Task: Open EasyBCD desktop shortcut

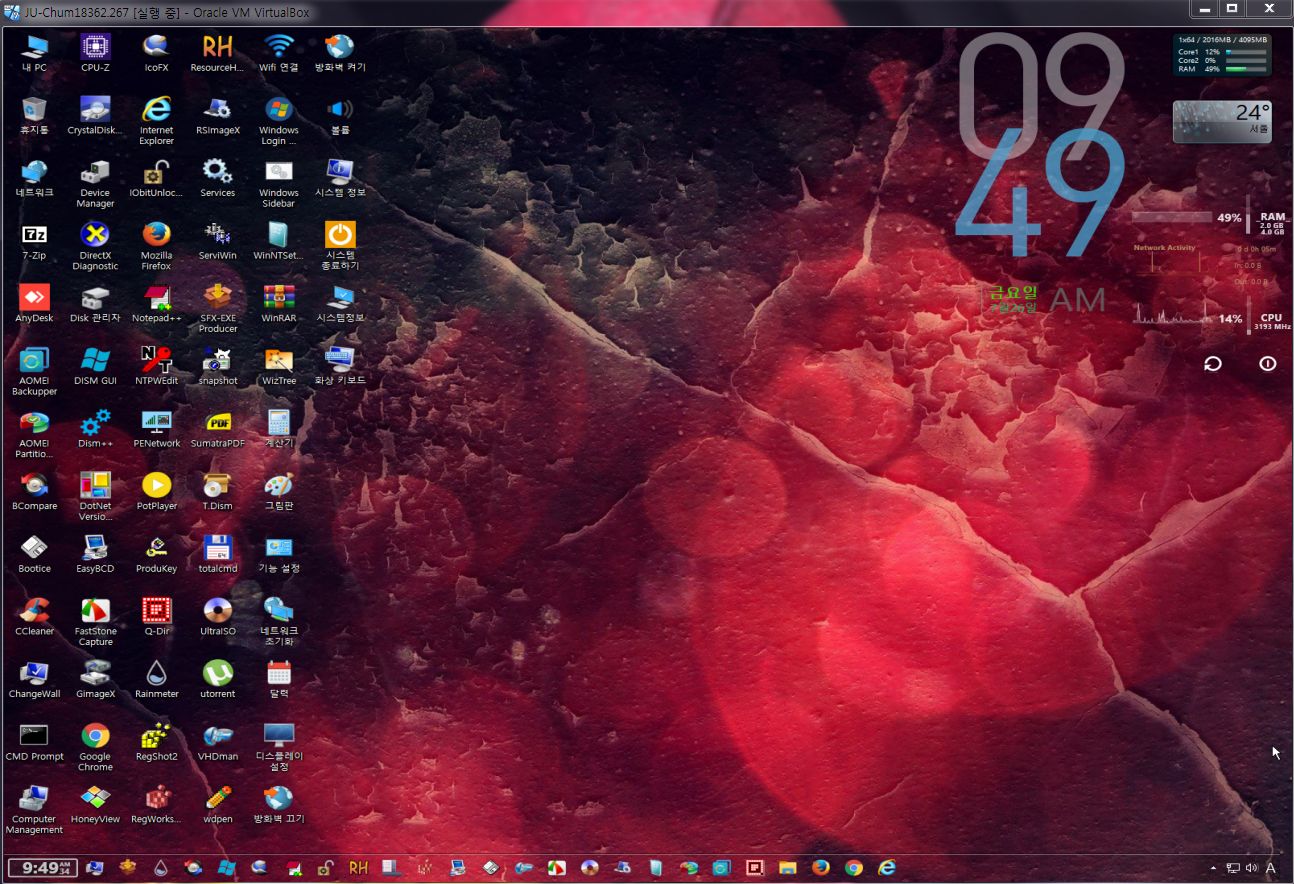Action: [x=95, y=554]
